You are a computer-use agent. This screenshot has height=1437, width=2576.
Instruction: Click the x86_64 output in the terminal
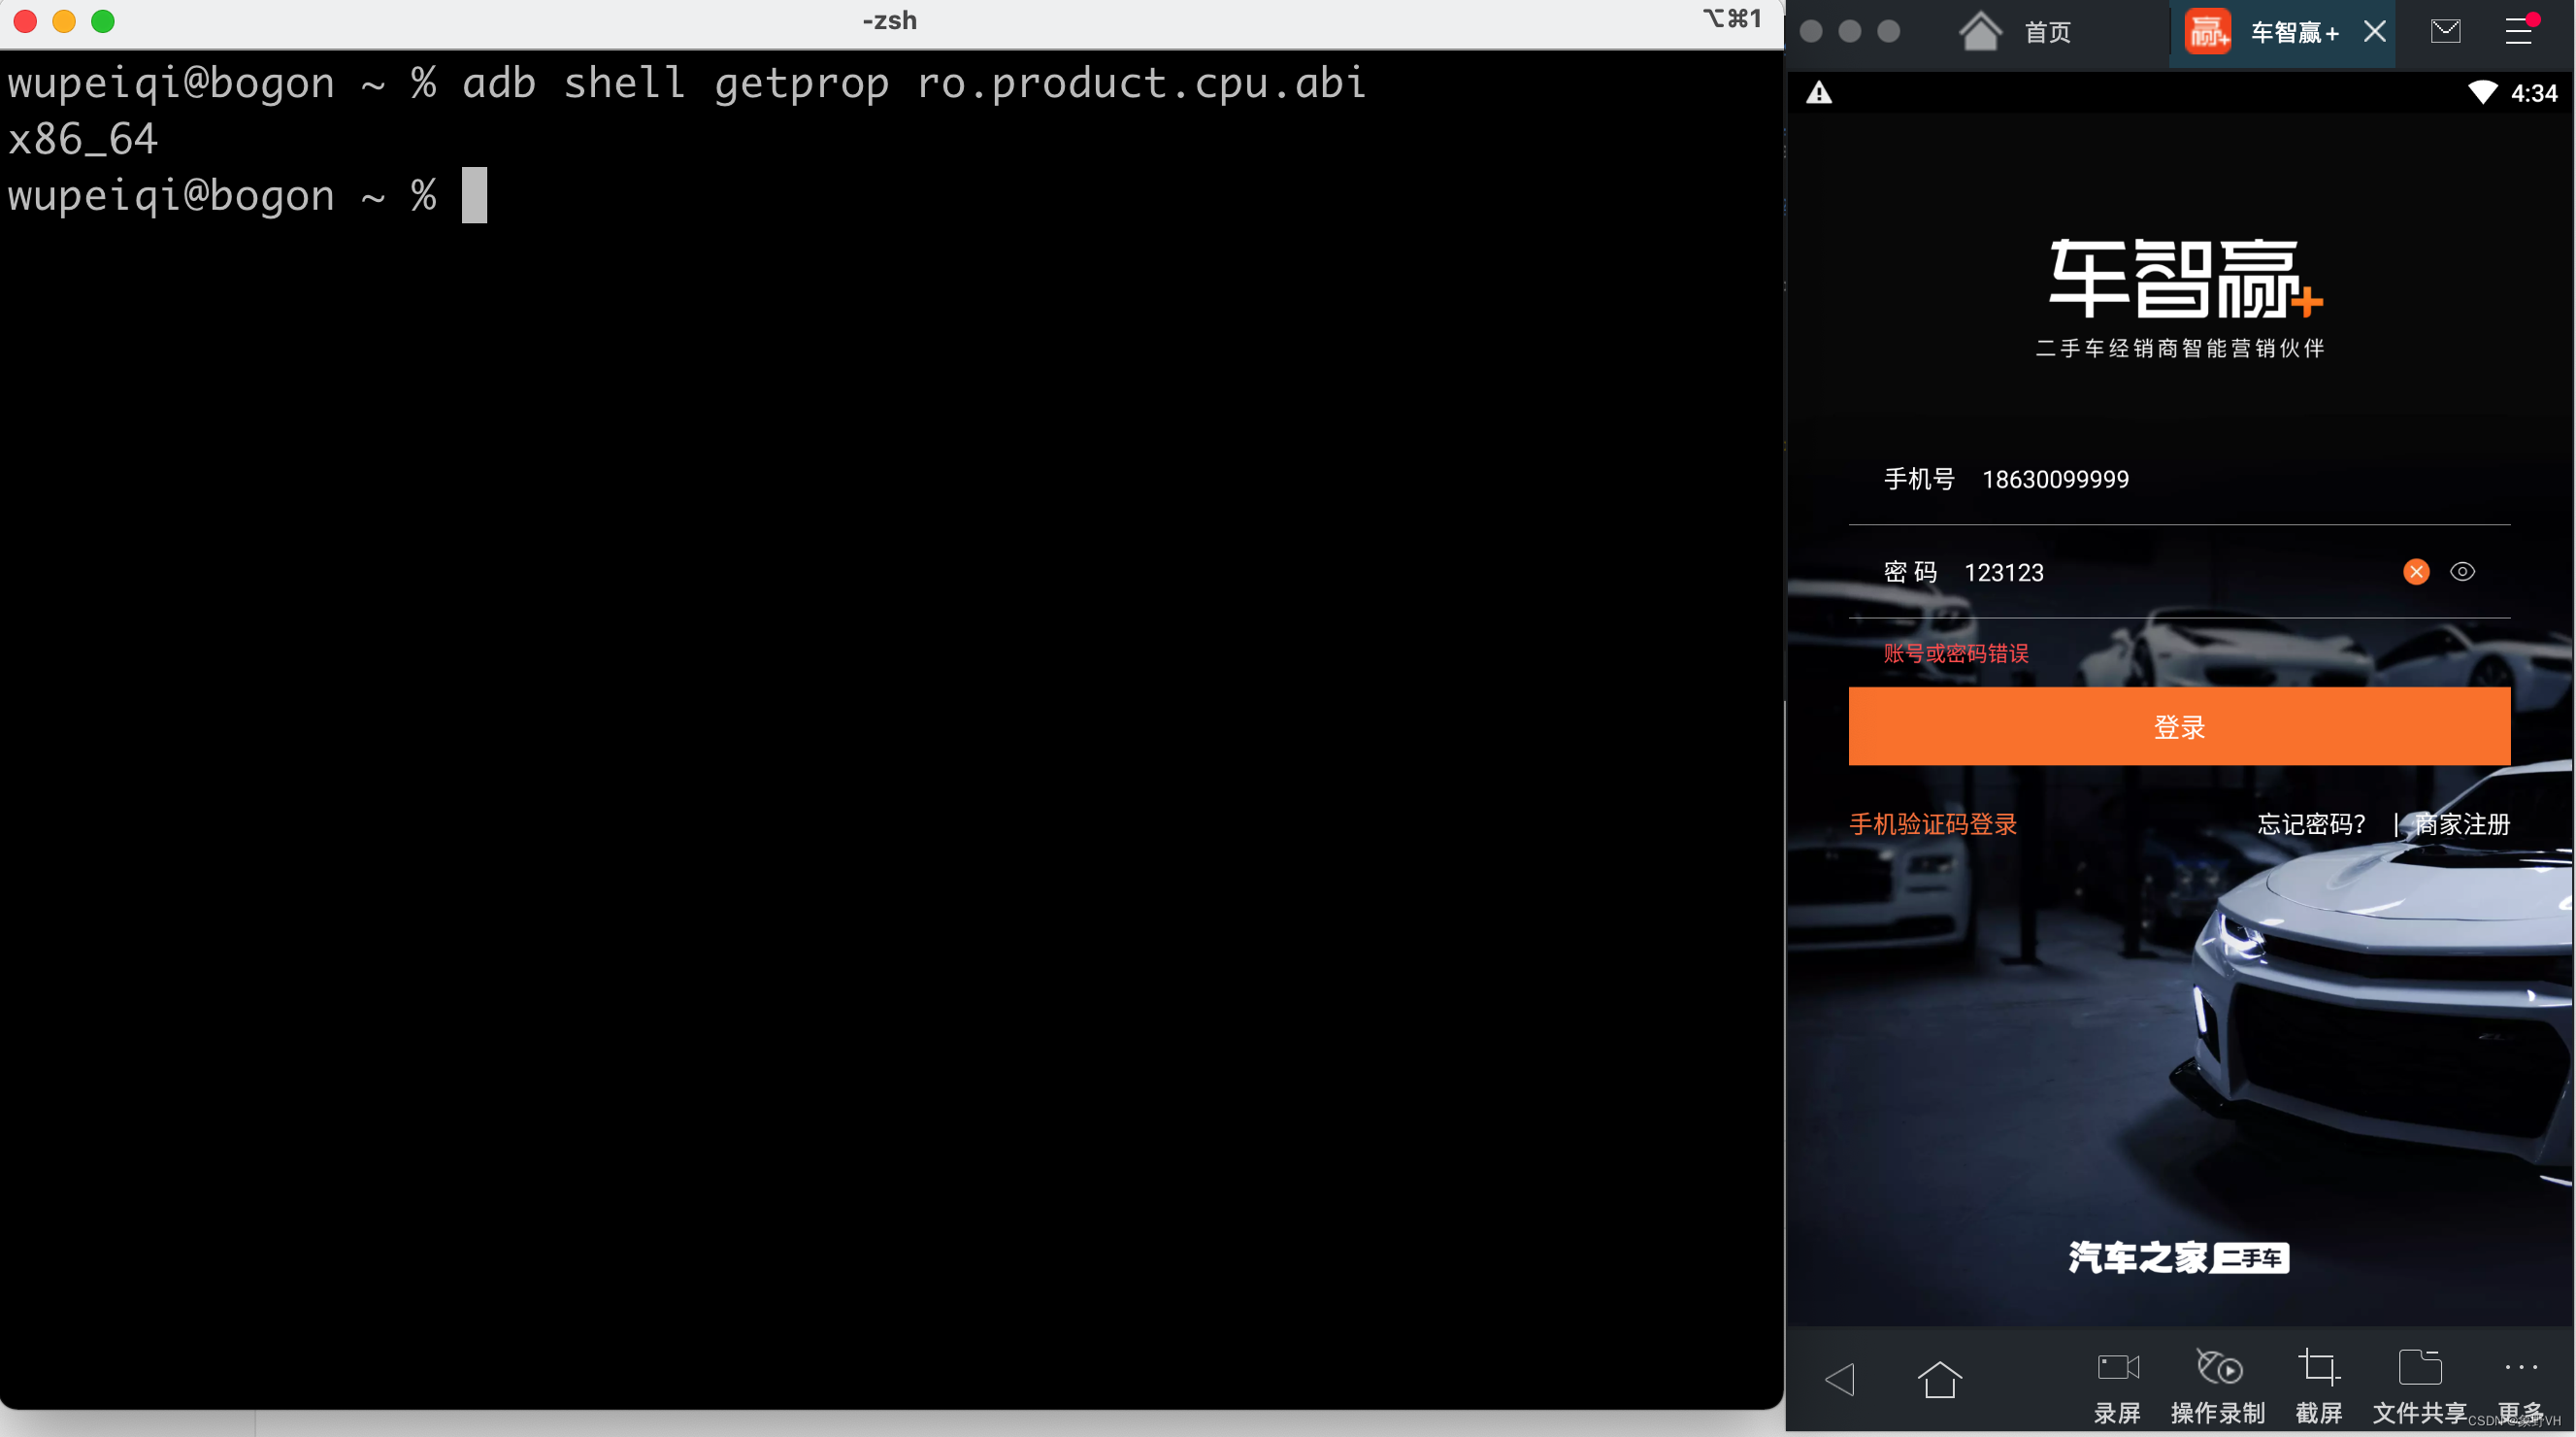83,139
